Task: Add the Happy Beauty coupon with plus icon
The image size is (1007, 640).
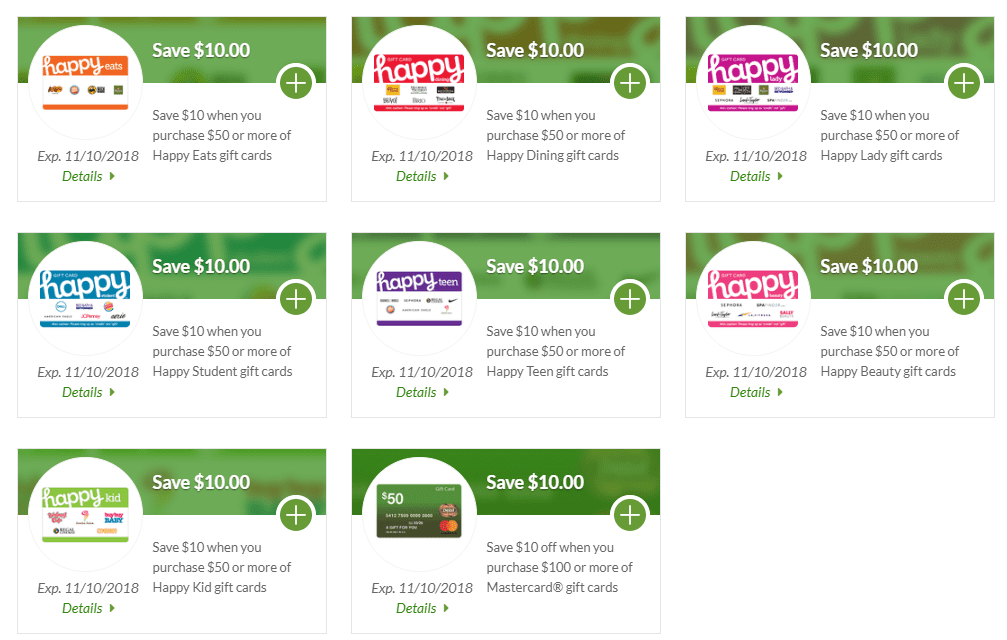Action: click(x=964, y=299)
